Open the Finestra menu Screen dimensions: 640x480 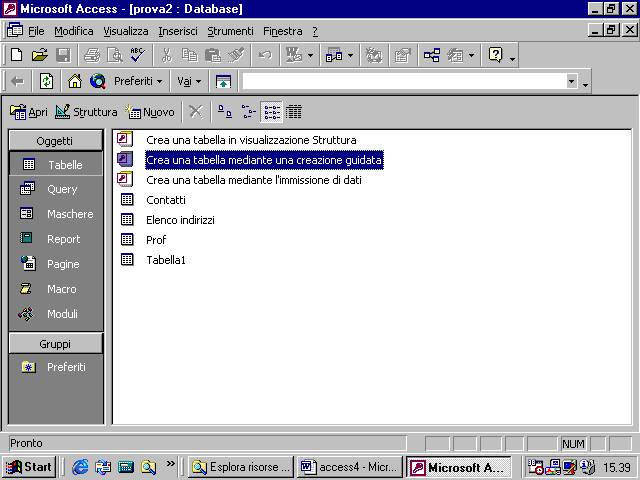tap(283, 31)
